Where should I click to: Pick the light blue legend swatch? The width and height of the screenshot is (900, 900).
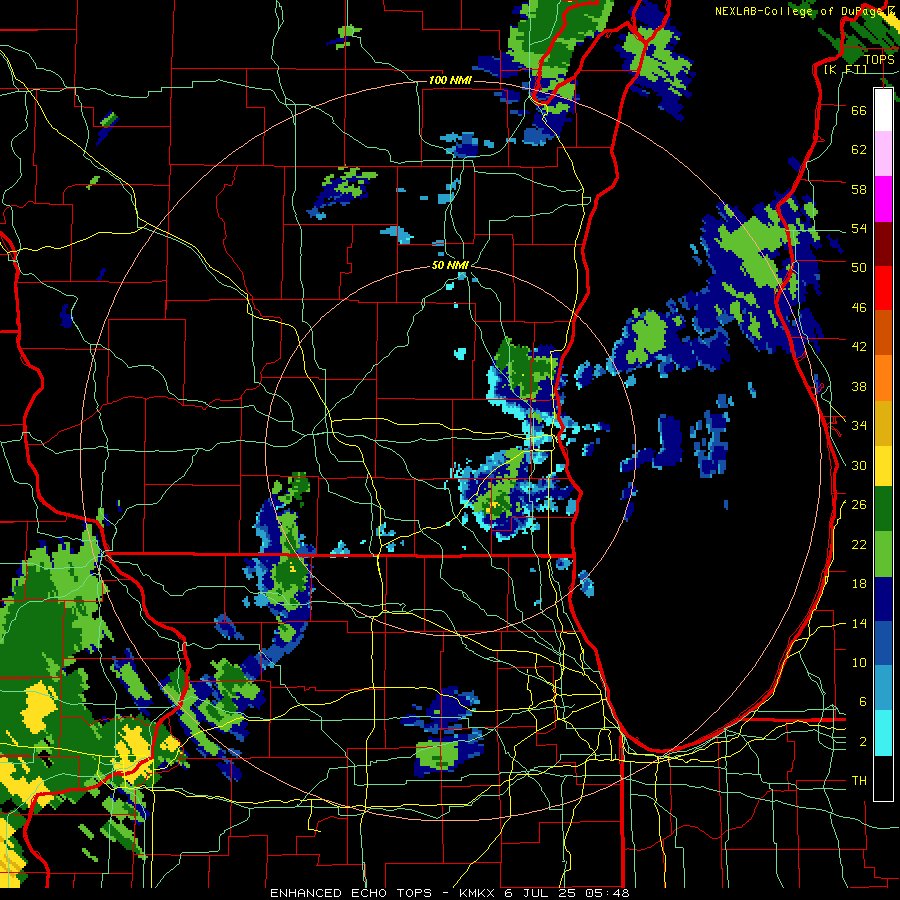[x=883, y=688]
